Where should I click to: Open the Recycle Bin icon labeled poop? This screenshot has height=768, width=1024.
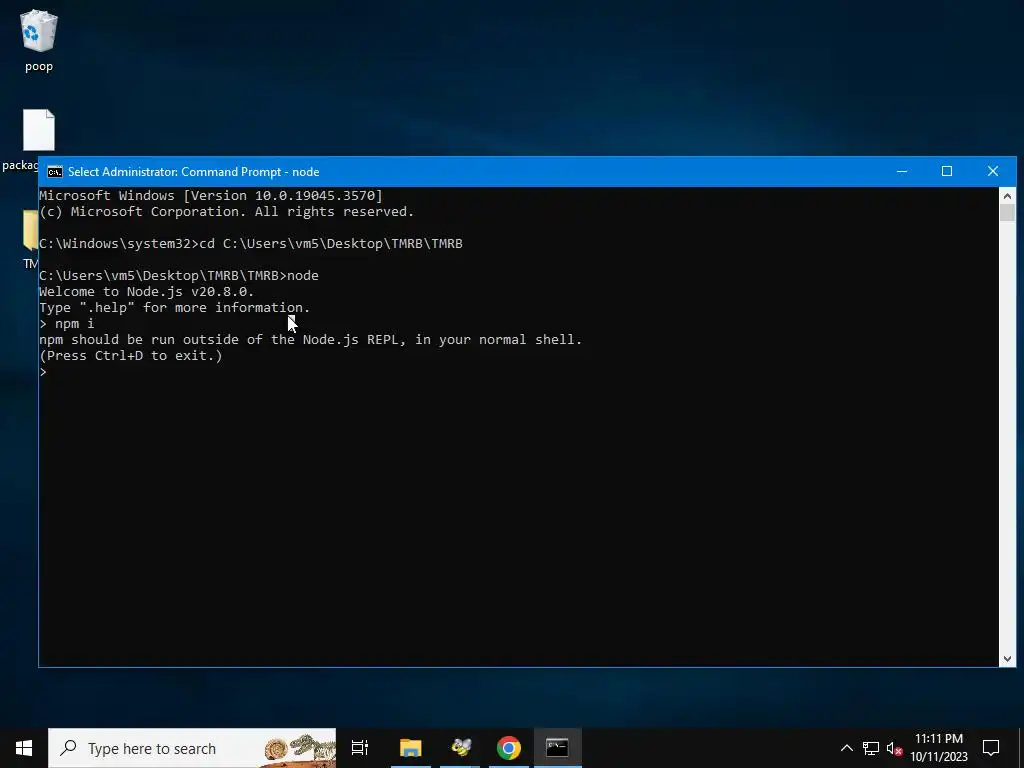click(x=39, y=40)
